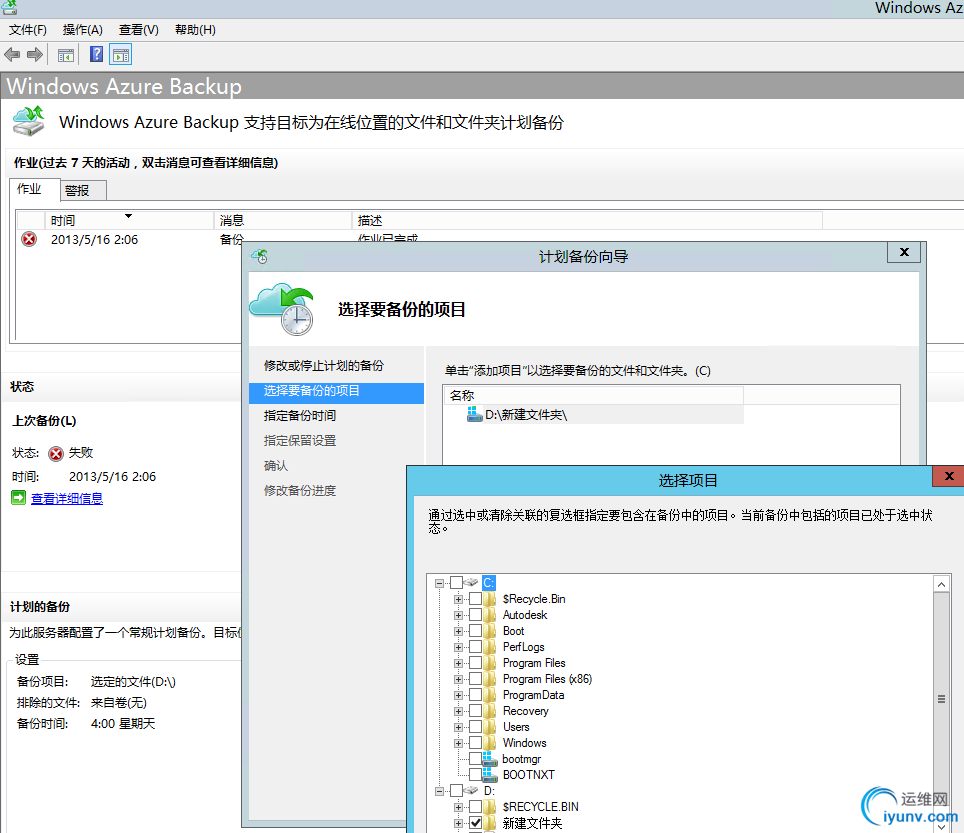This screenshot has width=964, height=833.
Task: Click the Boot folder icon
Action: click(x=490, y=631)
